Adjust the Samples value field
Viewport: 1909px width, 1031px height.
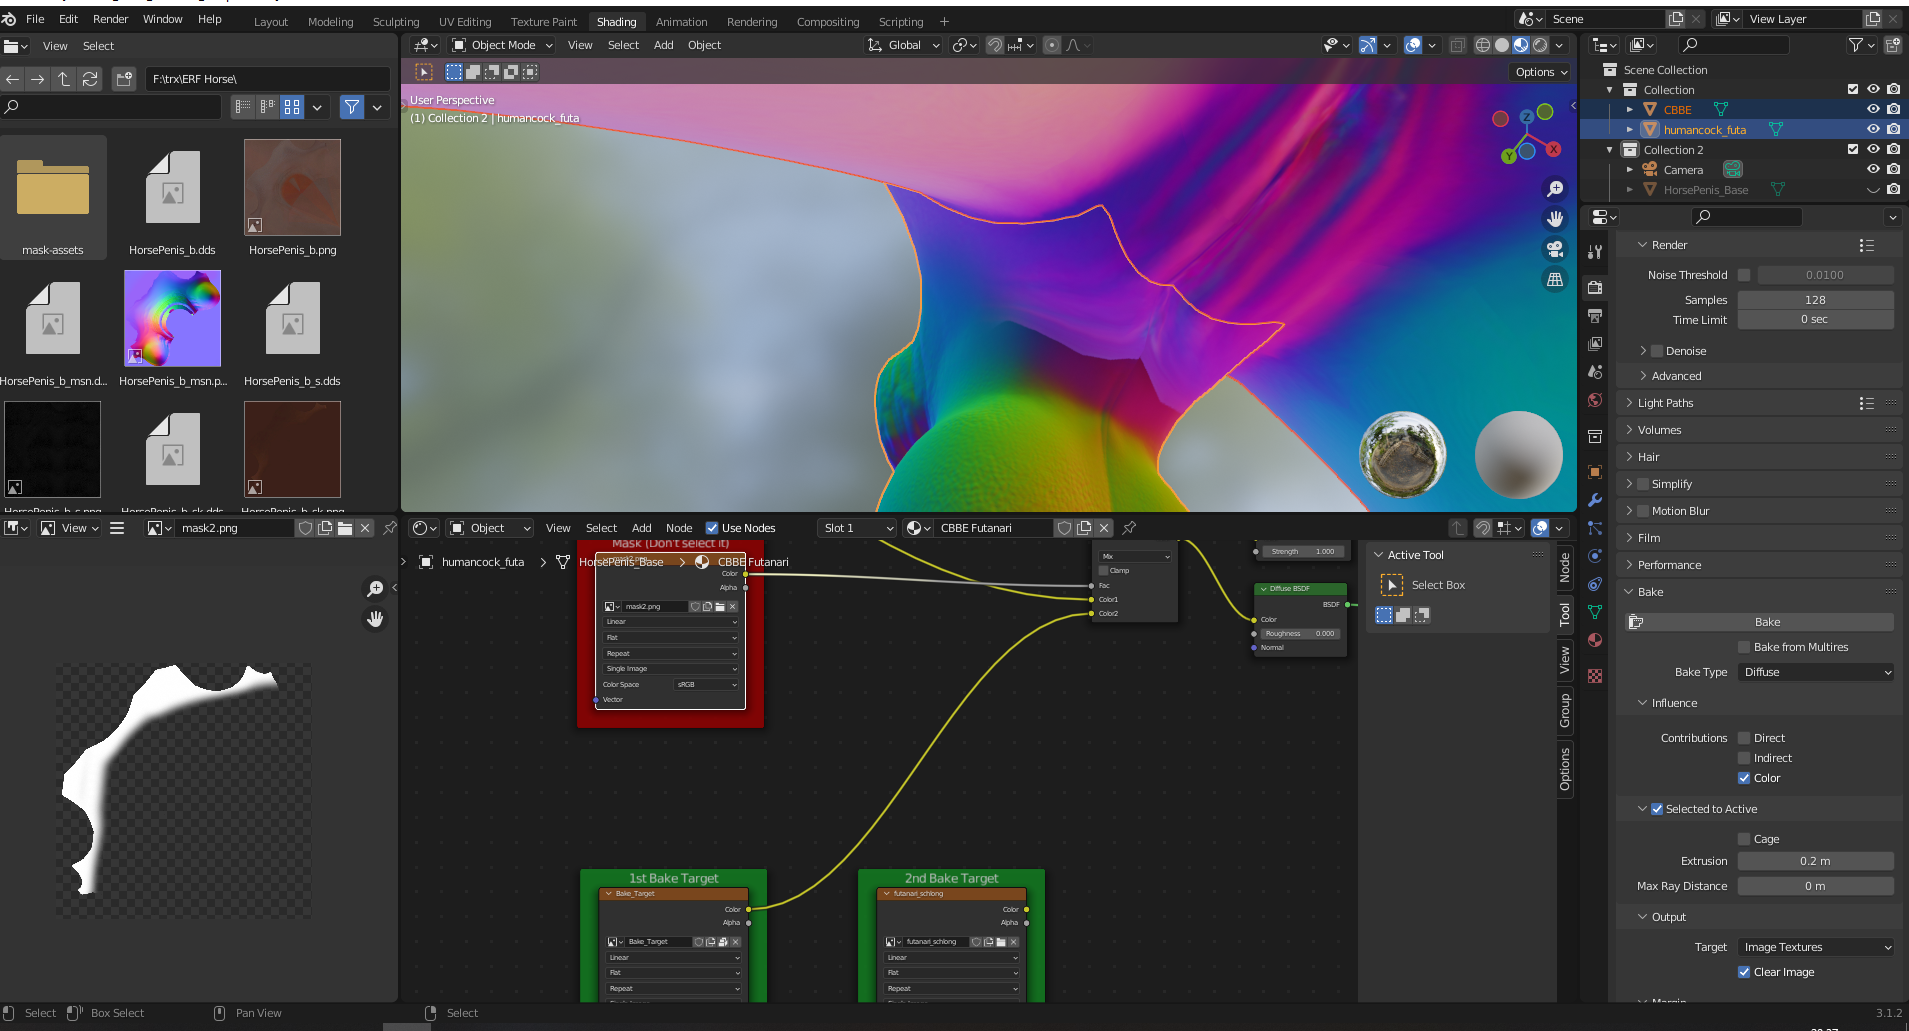pos(1815,300)
